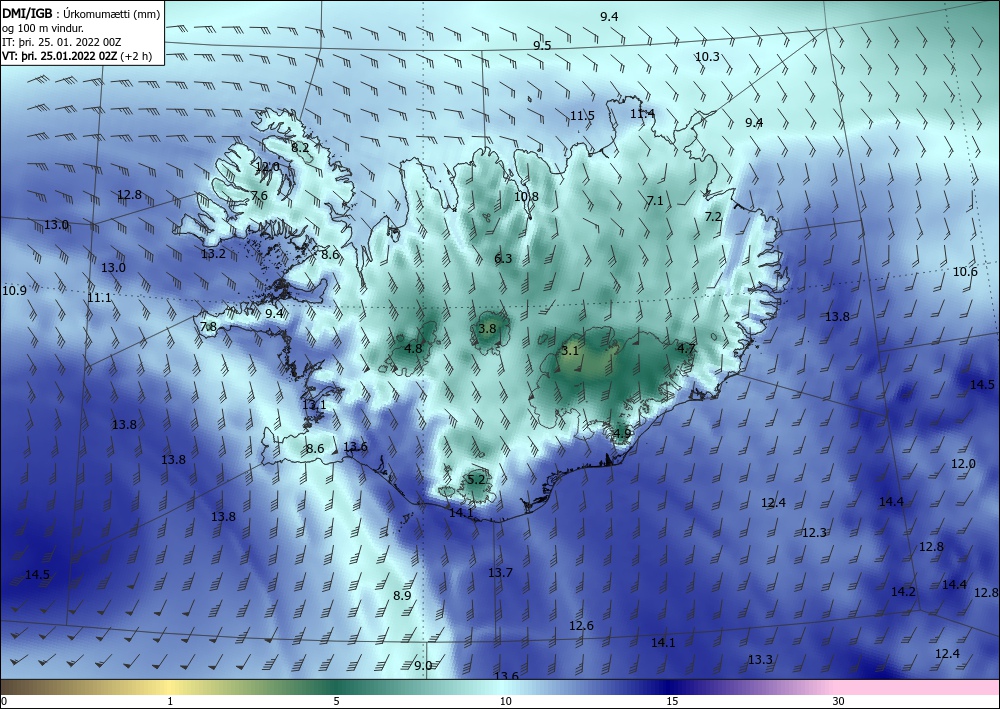Click the "1" label on the colour scale

click(x=170, y=701)
